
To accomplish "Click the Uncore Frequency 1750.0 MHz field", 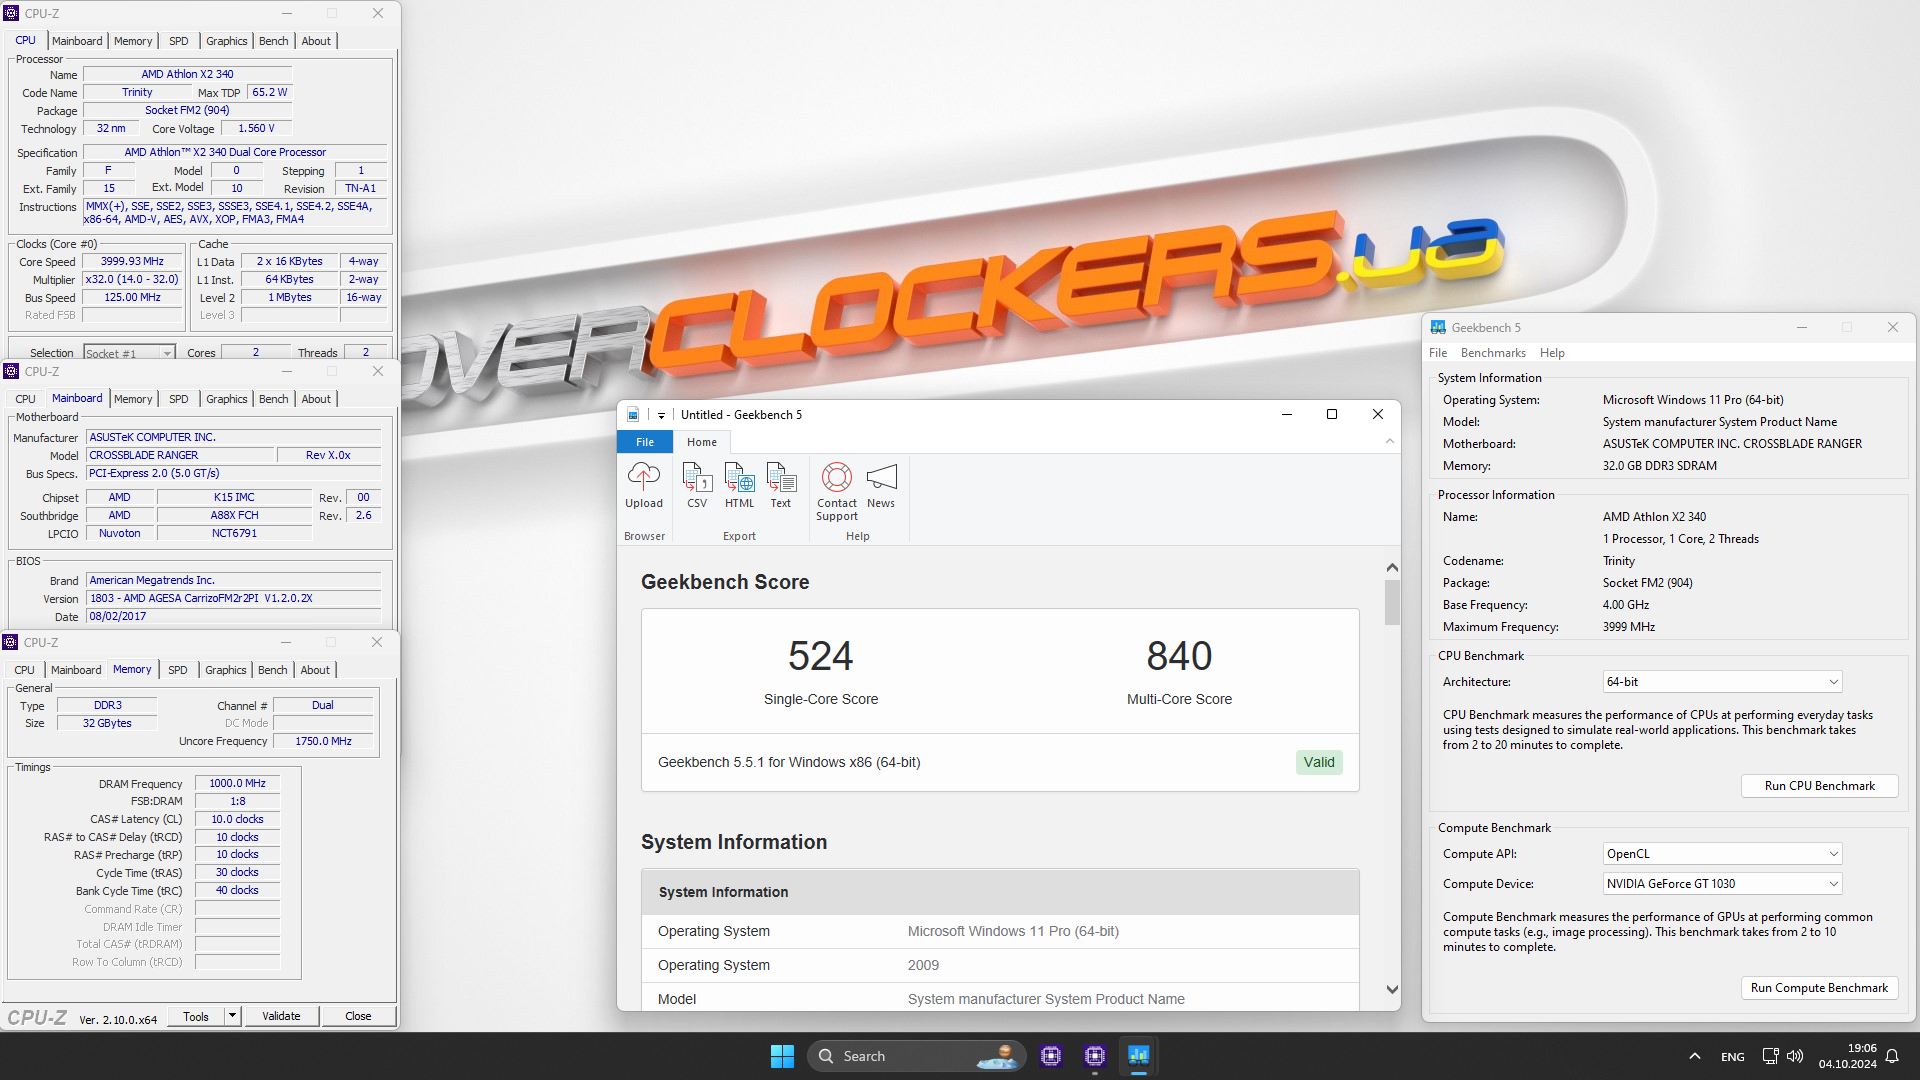I will tap(323, 741).
